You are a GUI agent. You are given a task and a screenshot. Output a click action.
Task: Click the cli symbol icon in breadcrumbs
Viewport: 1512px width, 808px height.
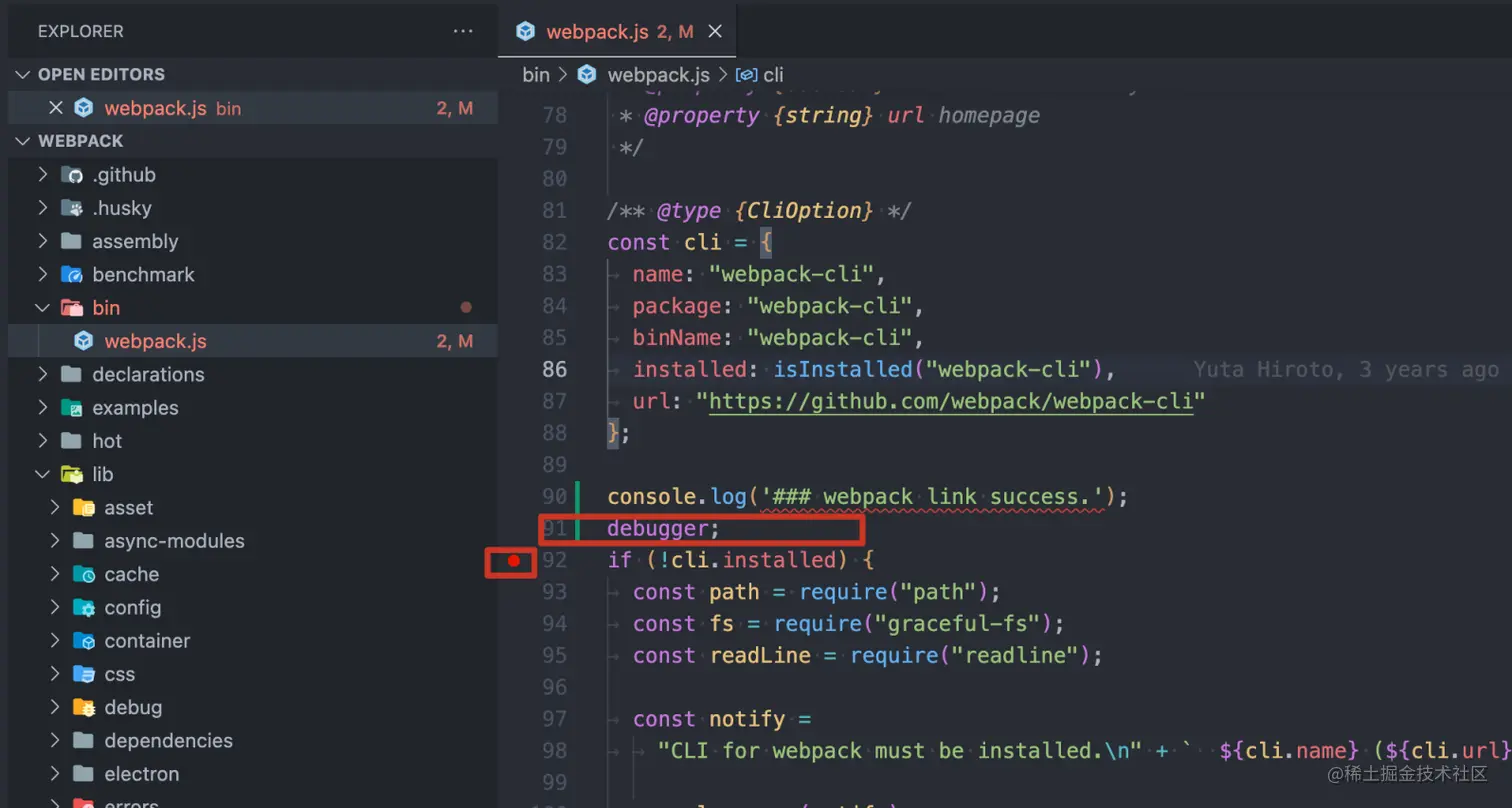tap(746, 75)
